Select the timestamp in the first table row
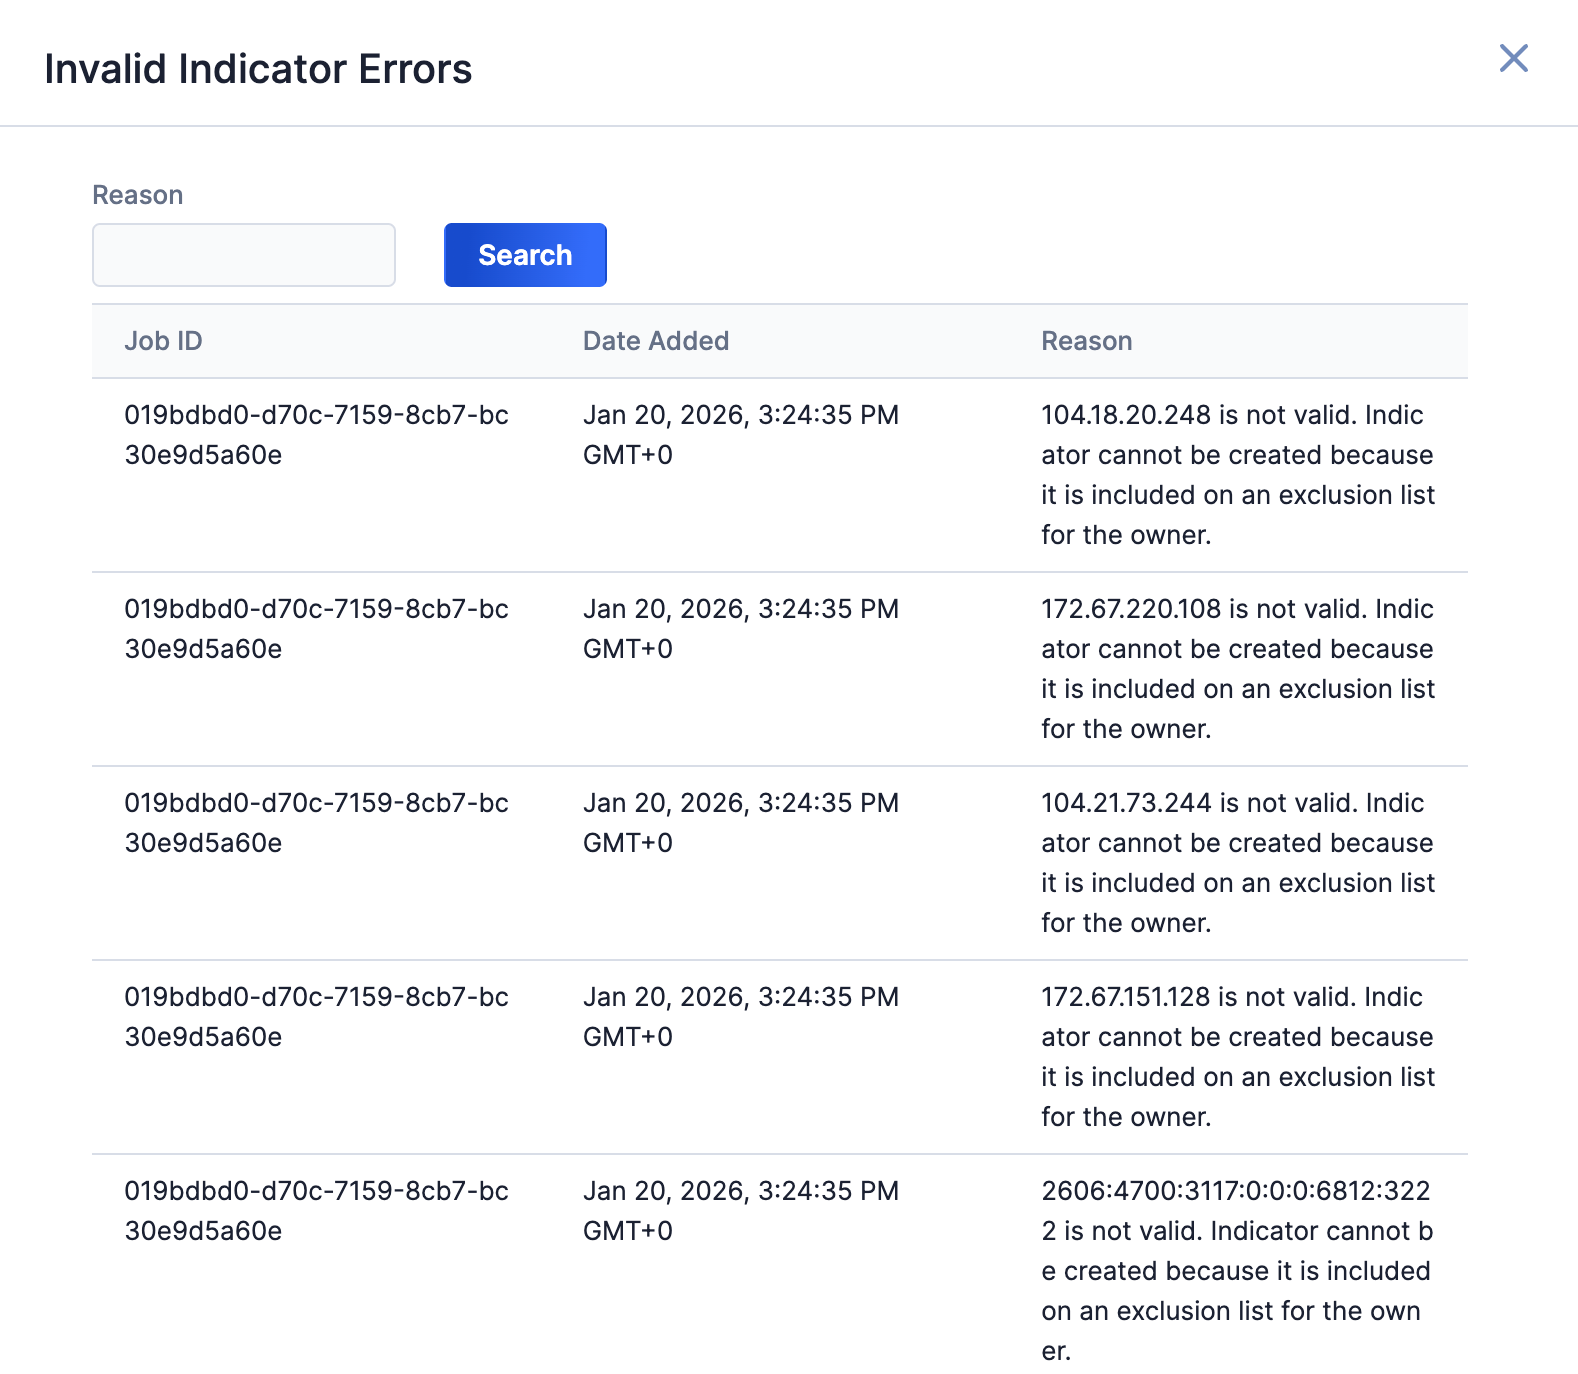1578x1374 pixels. coord(741,434)
